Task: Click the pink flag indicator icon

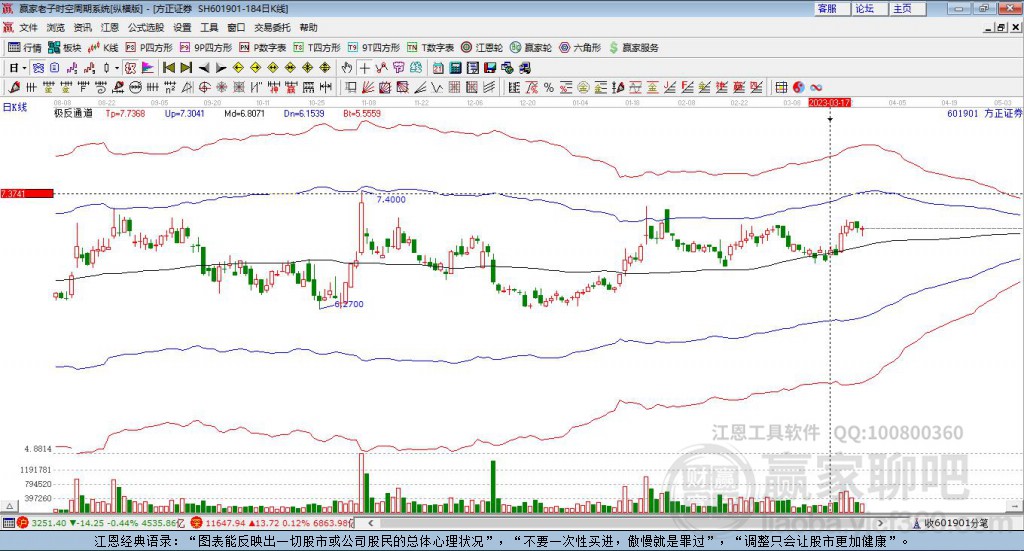Action: tap(149, 68)
